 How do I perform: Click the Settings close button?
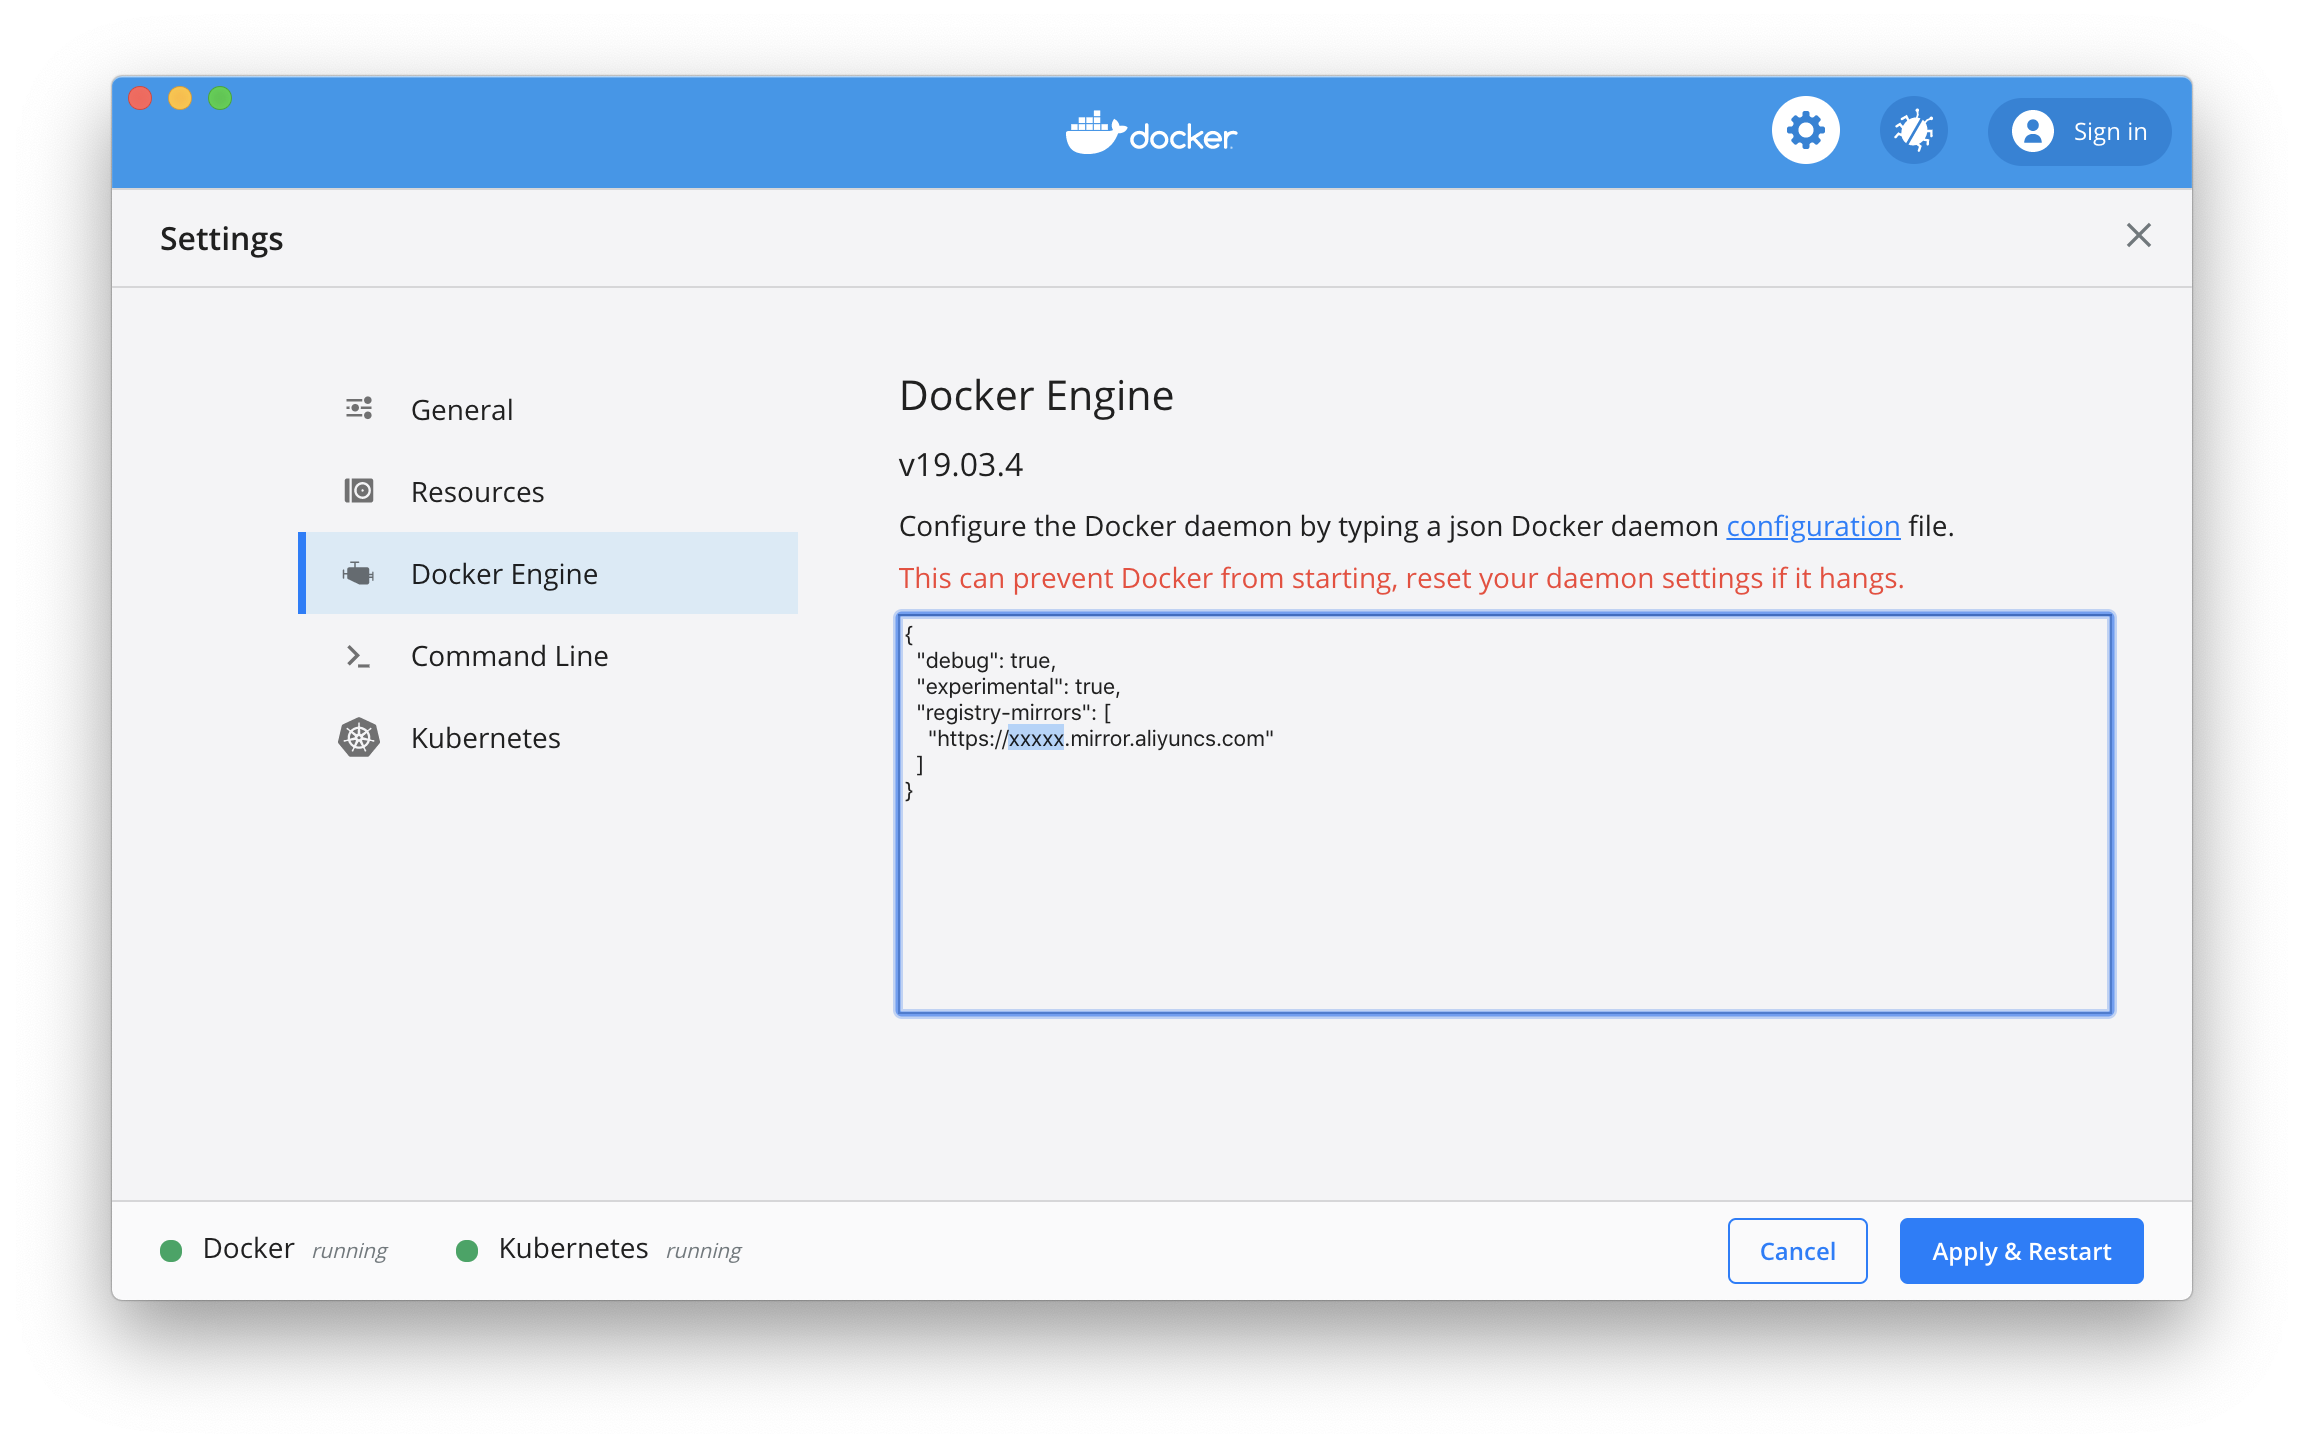pyautogui.click(x=2139, y=235)
